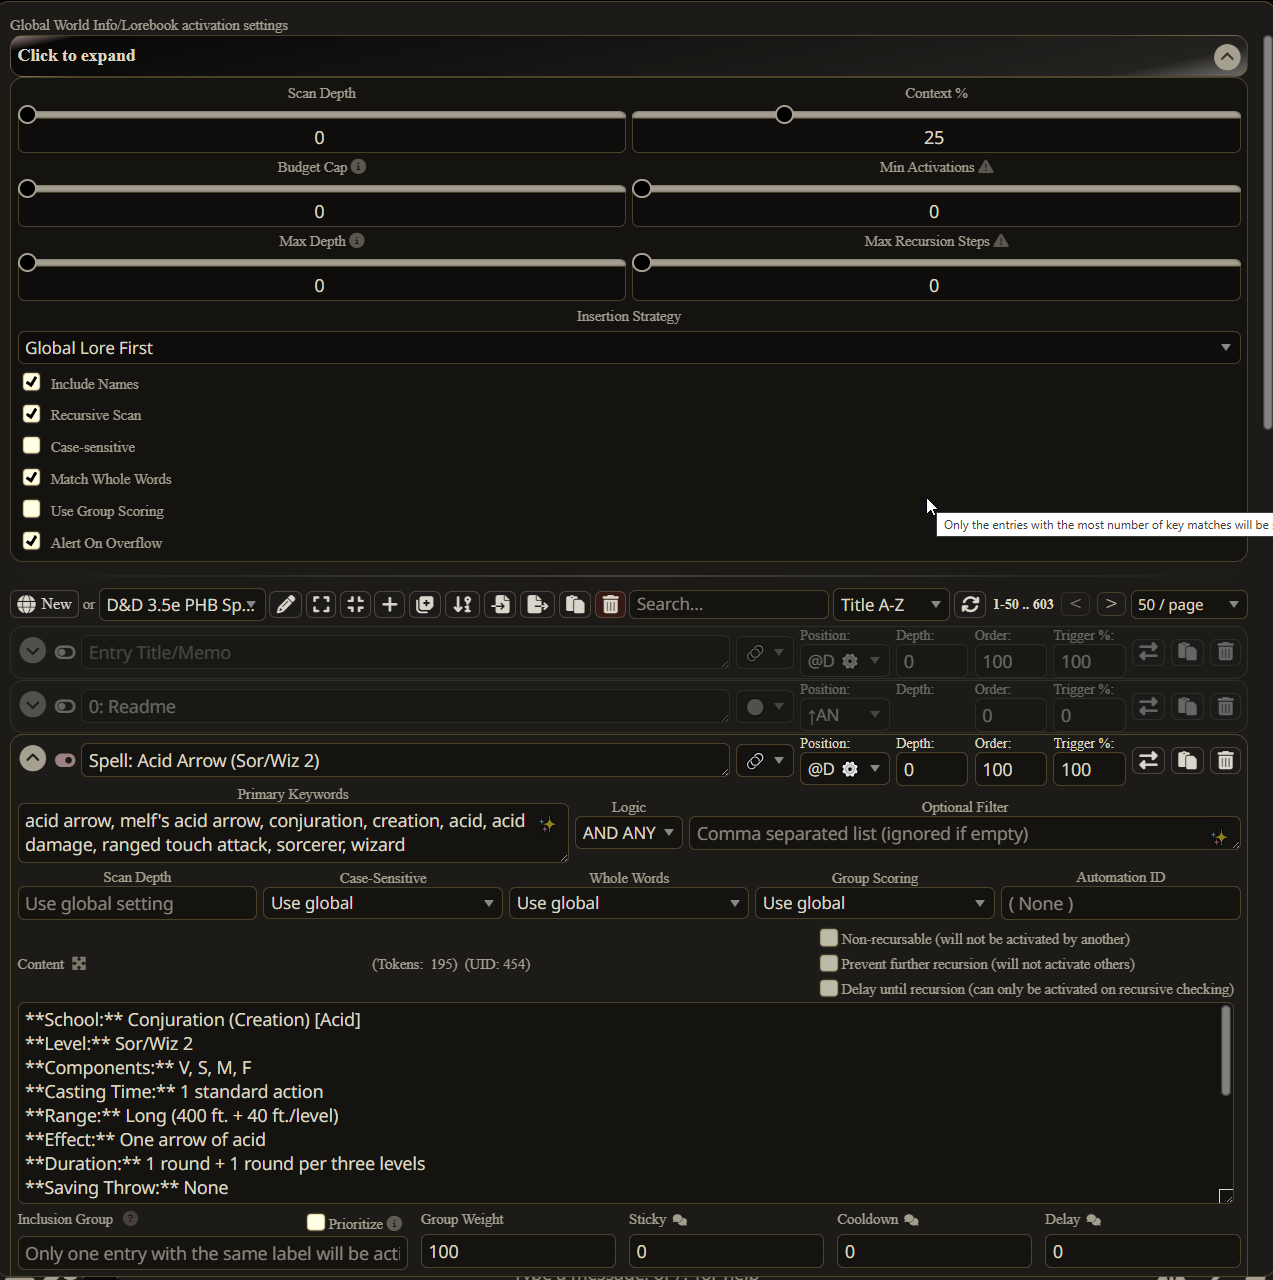Click the Budget Cap info icon

coord(358,167)
